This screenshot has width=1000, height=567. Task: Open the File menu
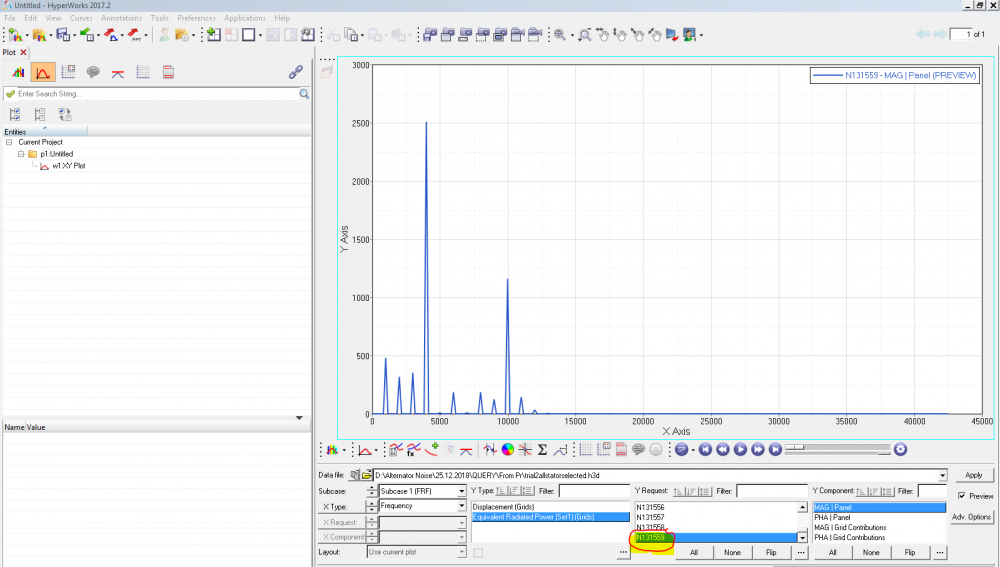tap(10, 18)
